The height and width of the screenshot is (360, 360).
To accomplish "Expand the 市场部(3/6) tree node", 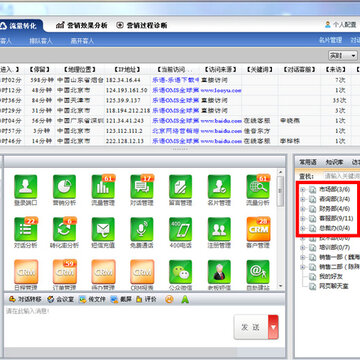I will (303, 190).
